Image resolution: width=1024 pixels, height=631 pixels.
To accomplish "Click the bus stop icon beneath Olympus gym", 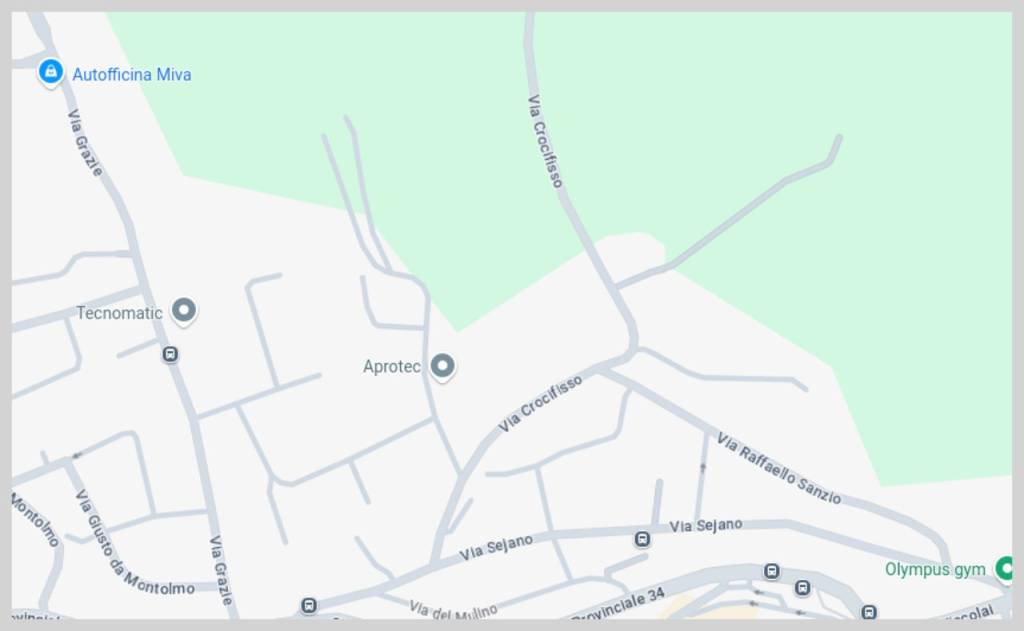I will point(869,612).
